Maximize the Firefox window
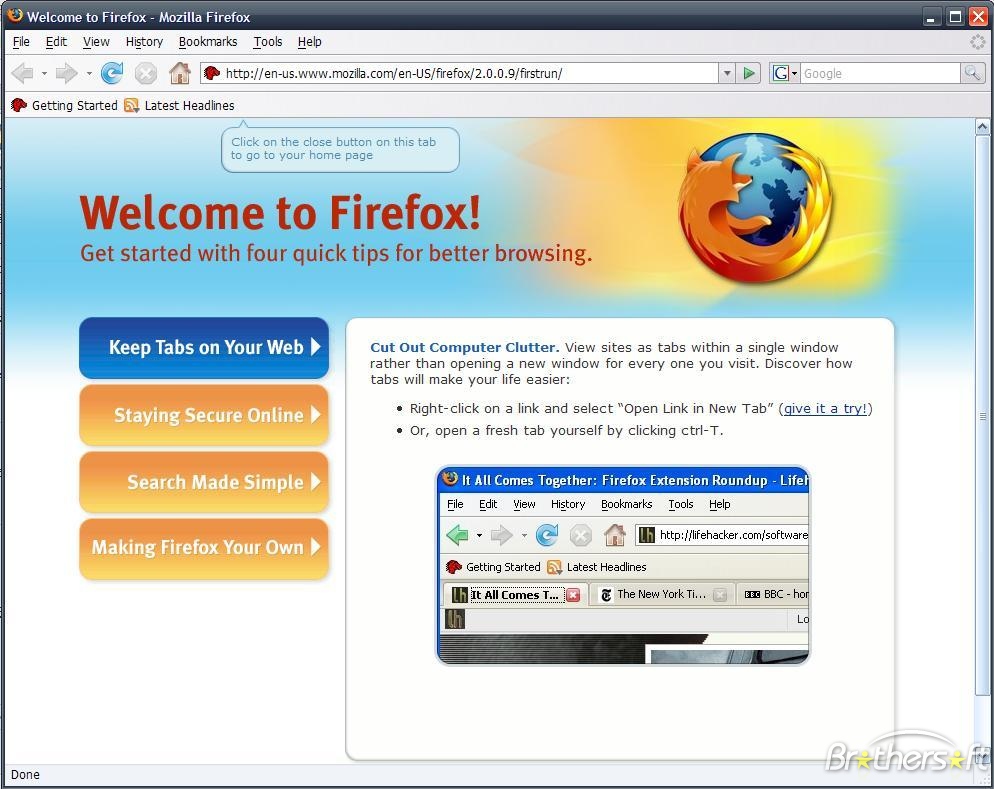The width and height of the screenshot is (994, 789). (955, 17)
